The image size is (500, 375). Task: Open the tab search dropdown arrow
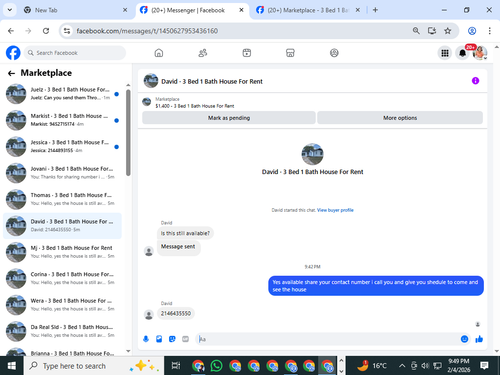tap(10, 10)
